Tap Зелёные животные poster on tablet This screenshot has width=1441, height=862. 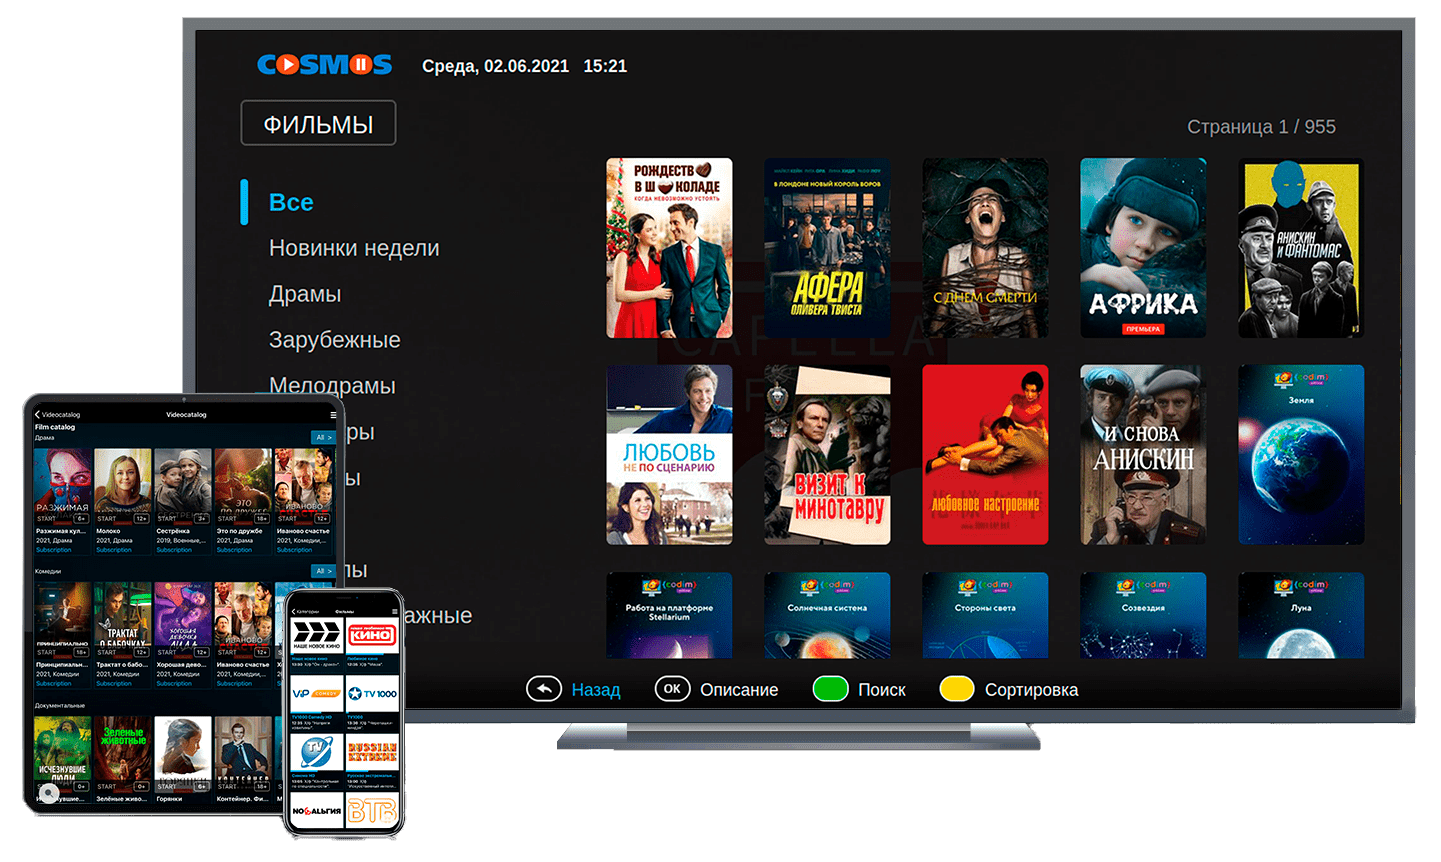(x=123, y=754)
